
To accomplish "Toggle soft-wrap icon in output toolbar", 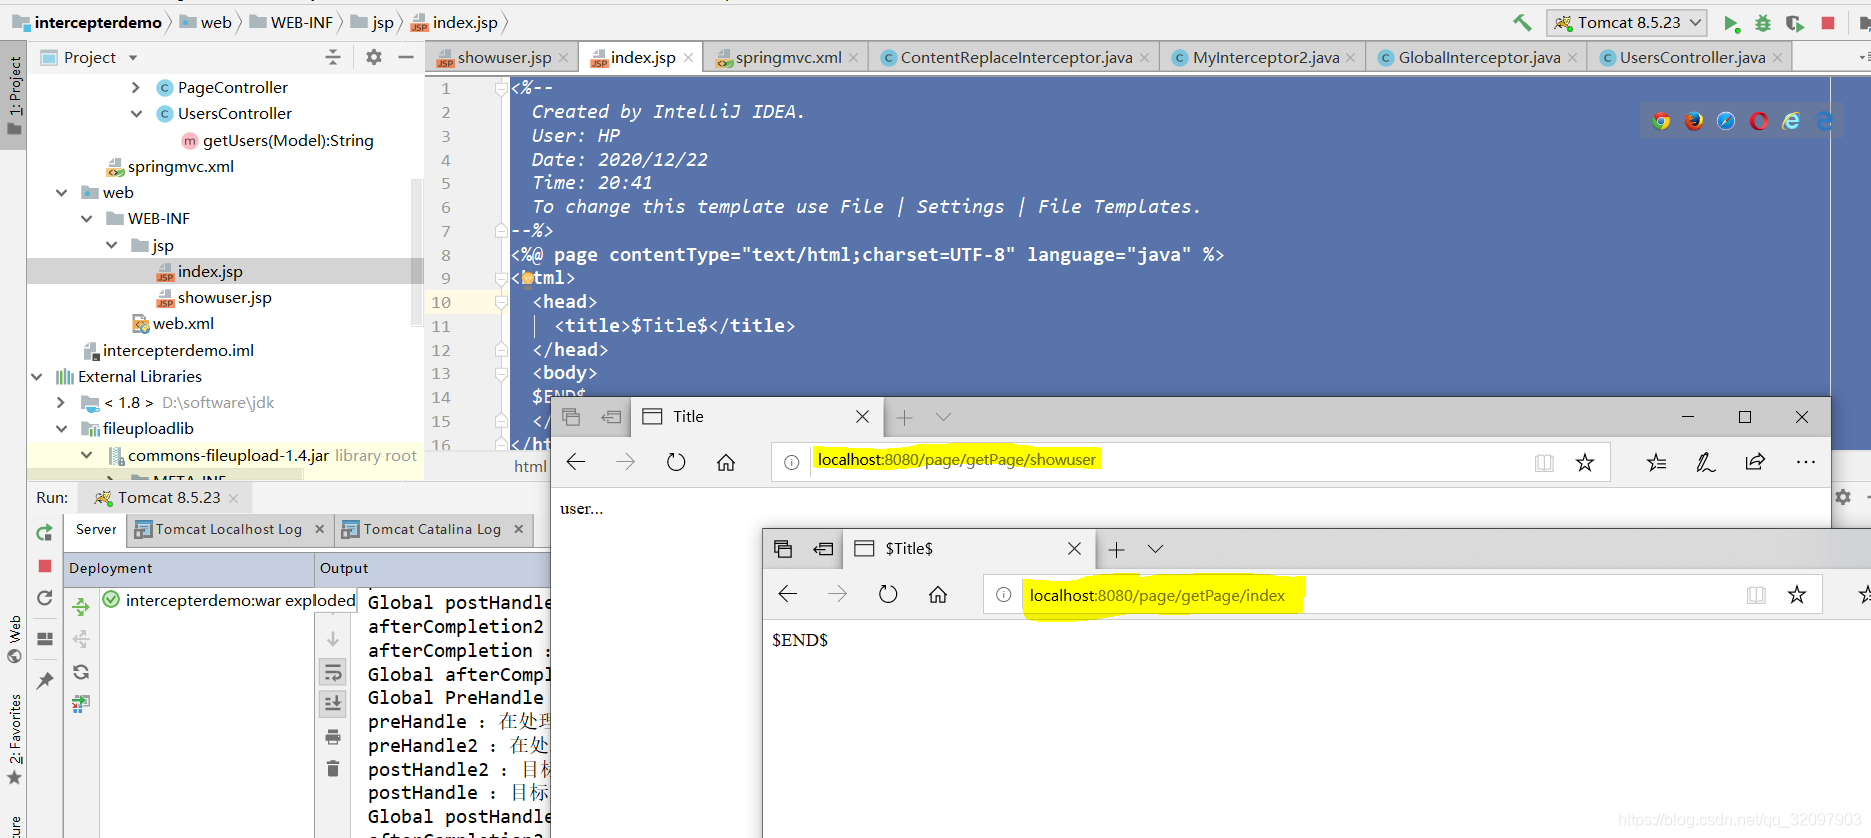I will (333, 672).
